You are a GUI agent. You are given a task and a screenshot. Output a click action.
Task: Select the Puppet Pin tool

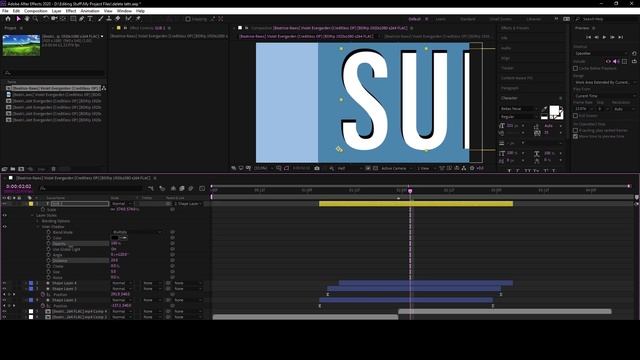click(138, 19)
